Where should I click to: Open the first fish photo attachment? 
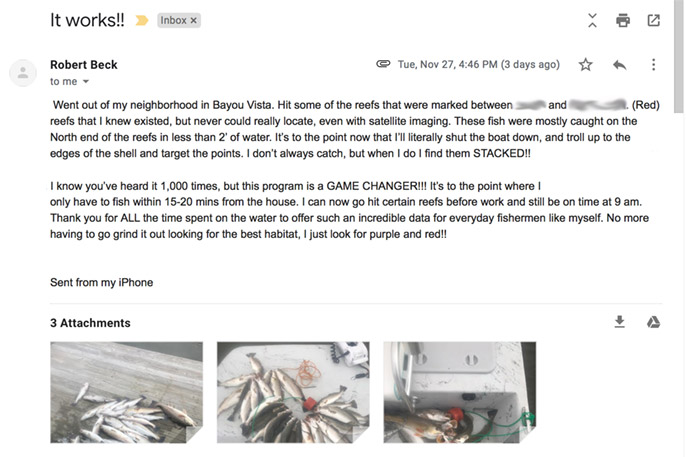[127, 392]
